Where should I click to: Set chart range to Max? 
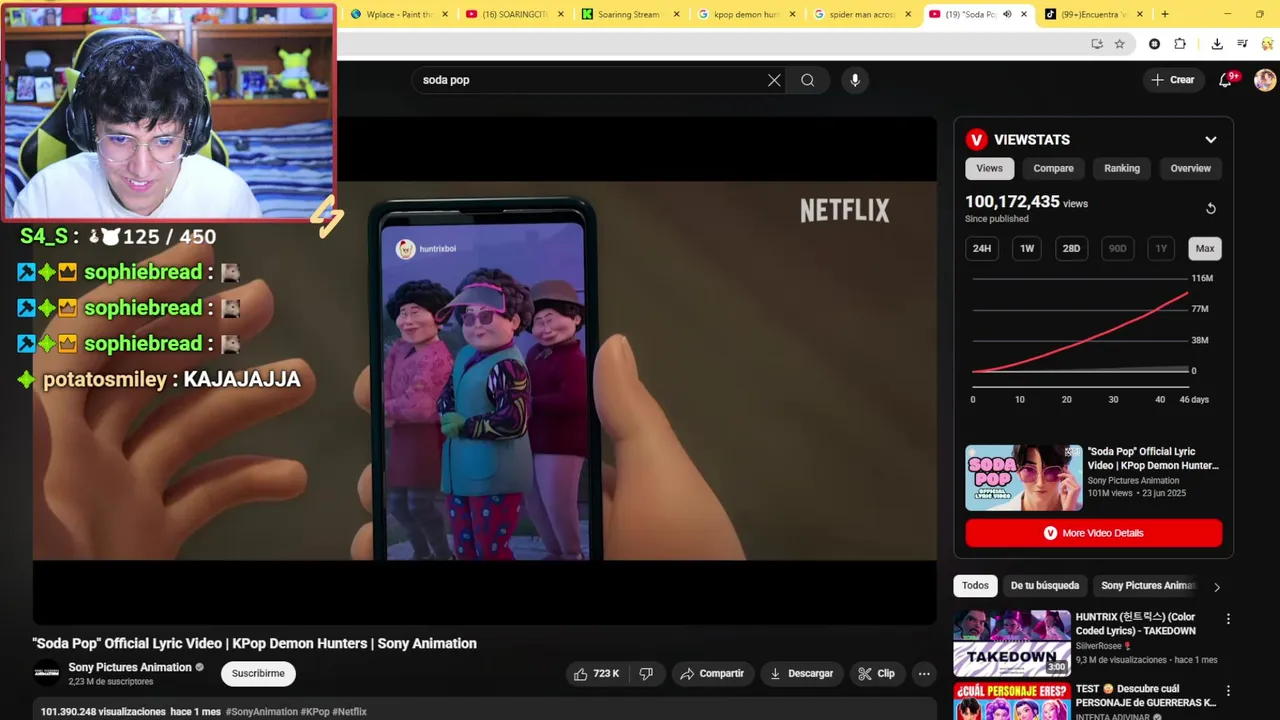[x=1205, y=249]
